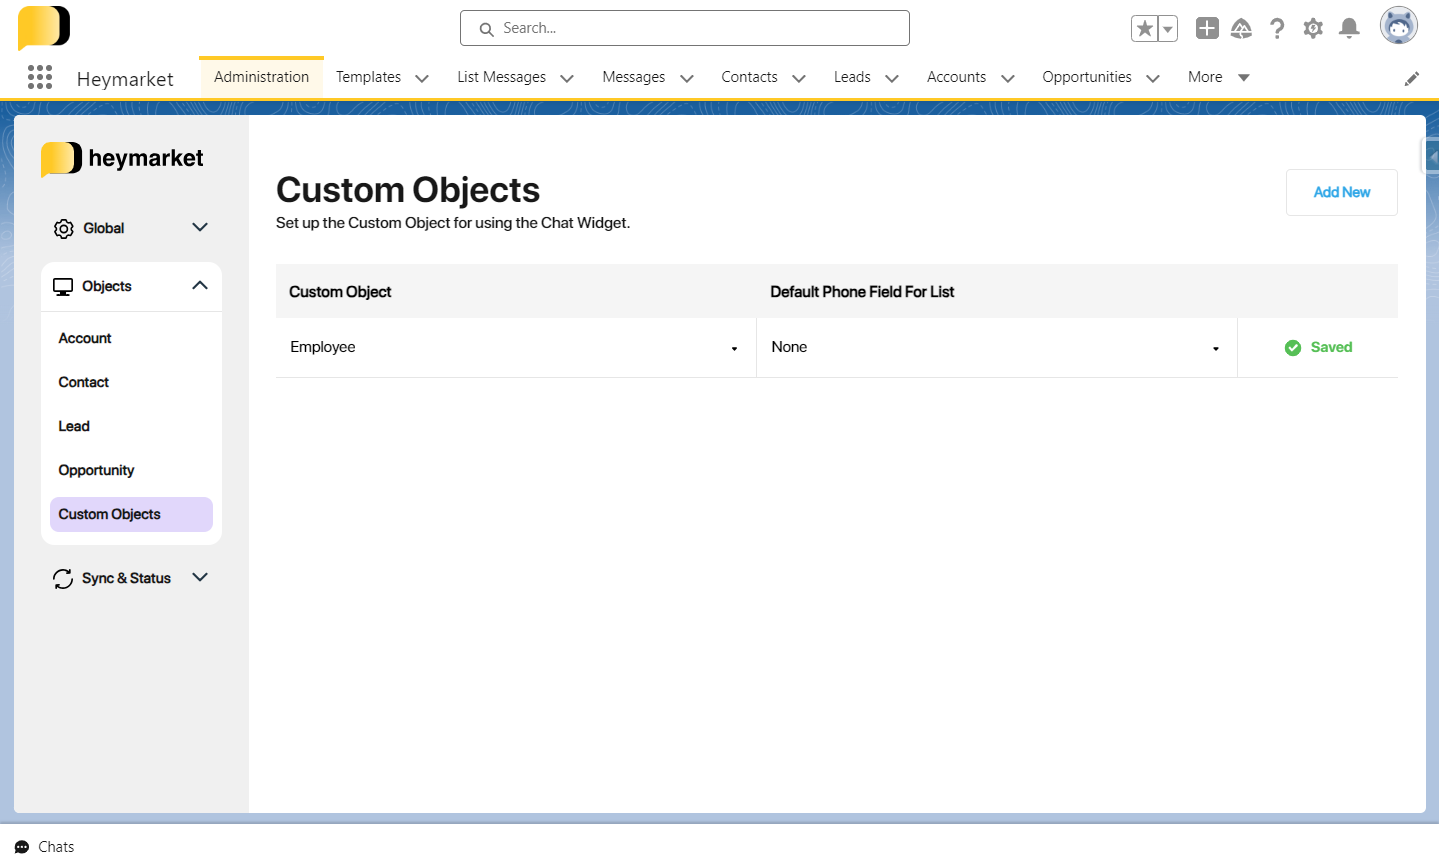The image size is (1439, 865).
Task: Expand the Leads tab chevron
Action: click(x=892, y=78)
